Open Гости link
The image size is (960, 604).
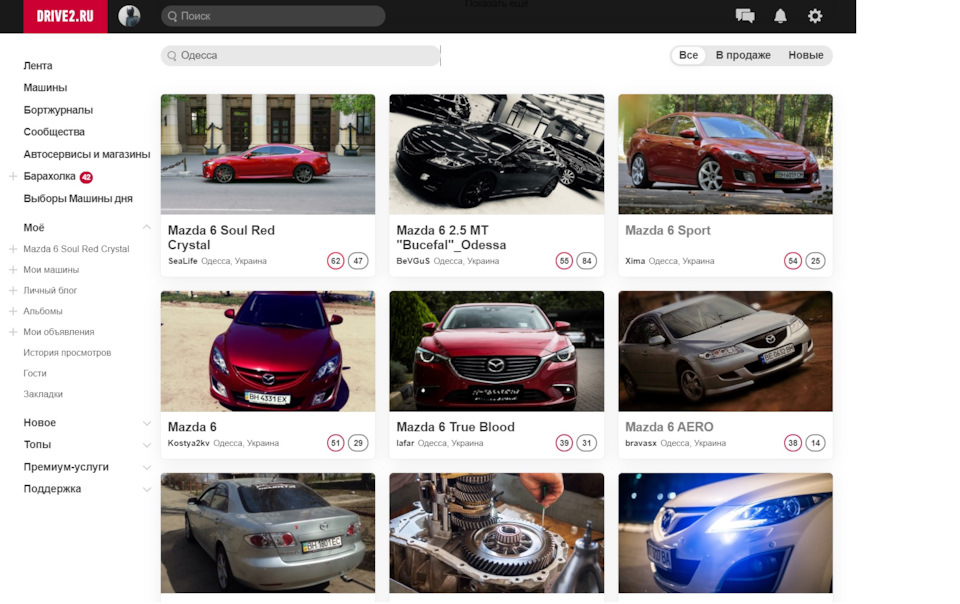click(x=35, y=373)
